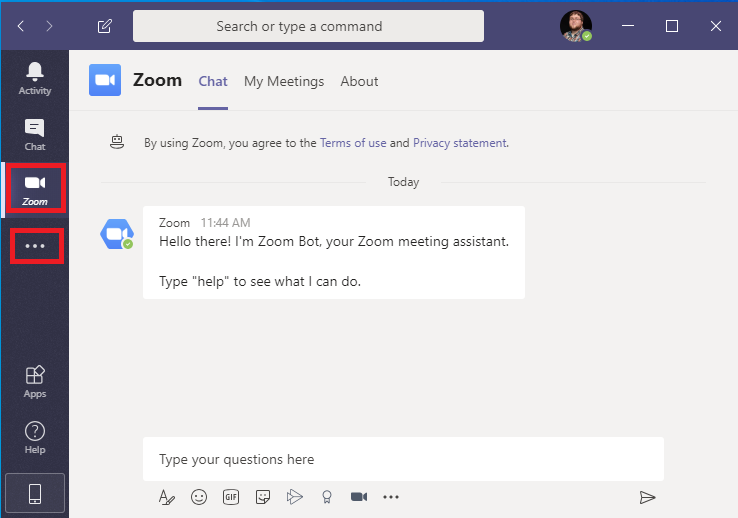The image size is (738, 518).
Task: Switch to the My Meetings tab
Action: coord(284,81)
